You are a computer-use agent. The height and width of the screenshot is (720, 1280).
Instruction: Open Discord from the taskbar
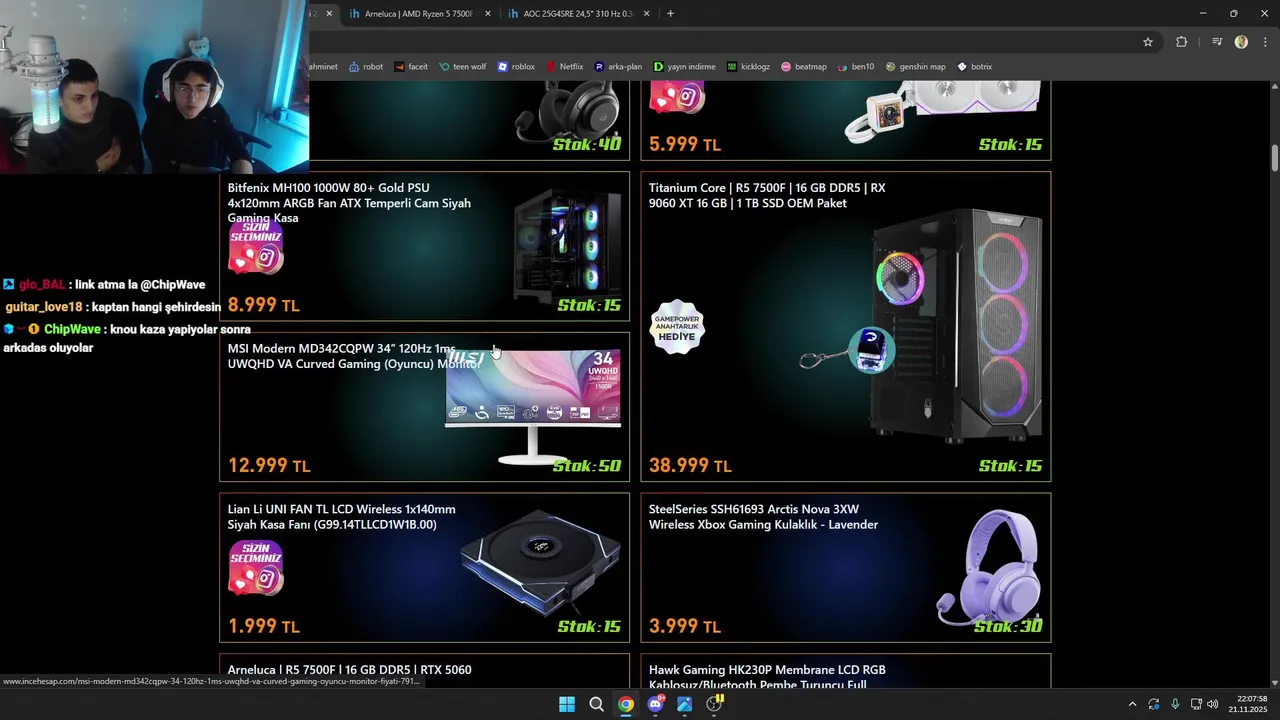(655, 704)
